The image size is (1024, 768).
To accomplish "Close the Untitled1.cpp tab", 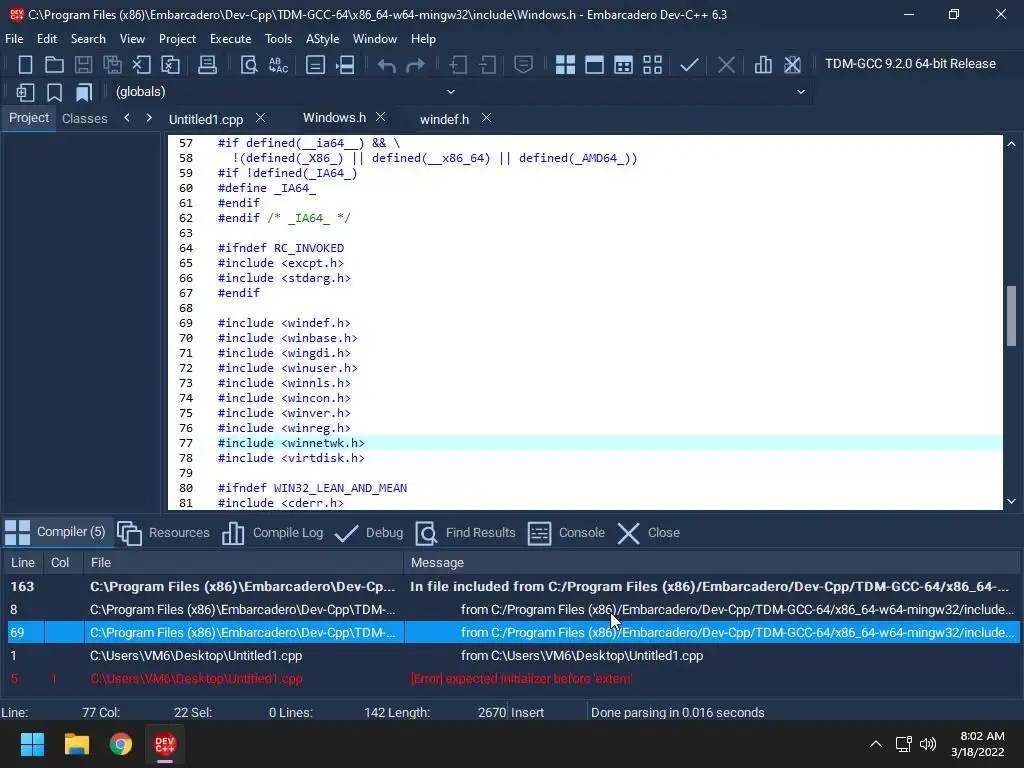I will coord(260,118).
